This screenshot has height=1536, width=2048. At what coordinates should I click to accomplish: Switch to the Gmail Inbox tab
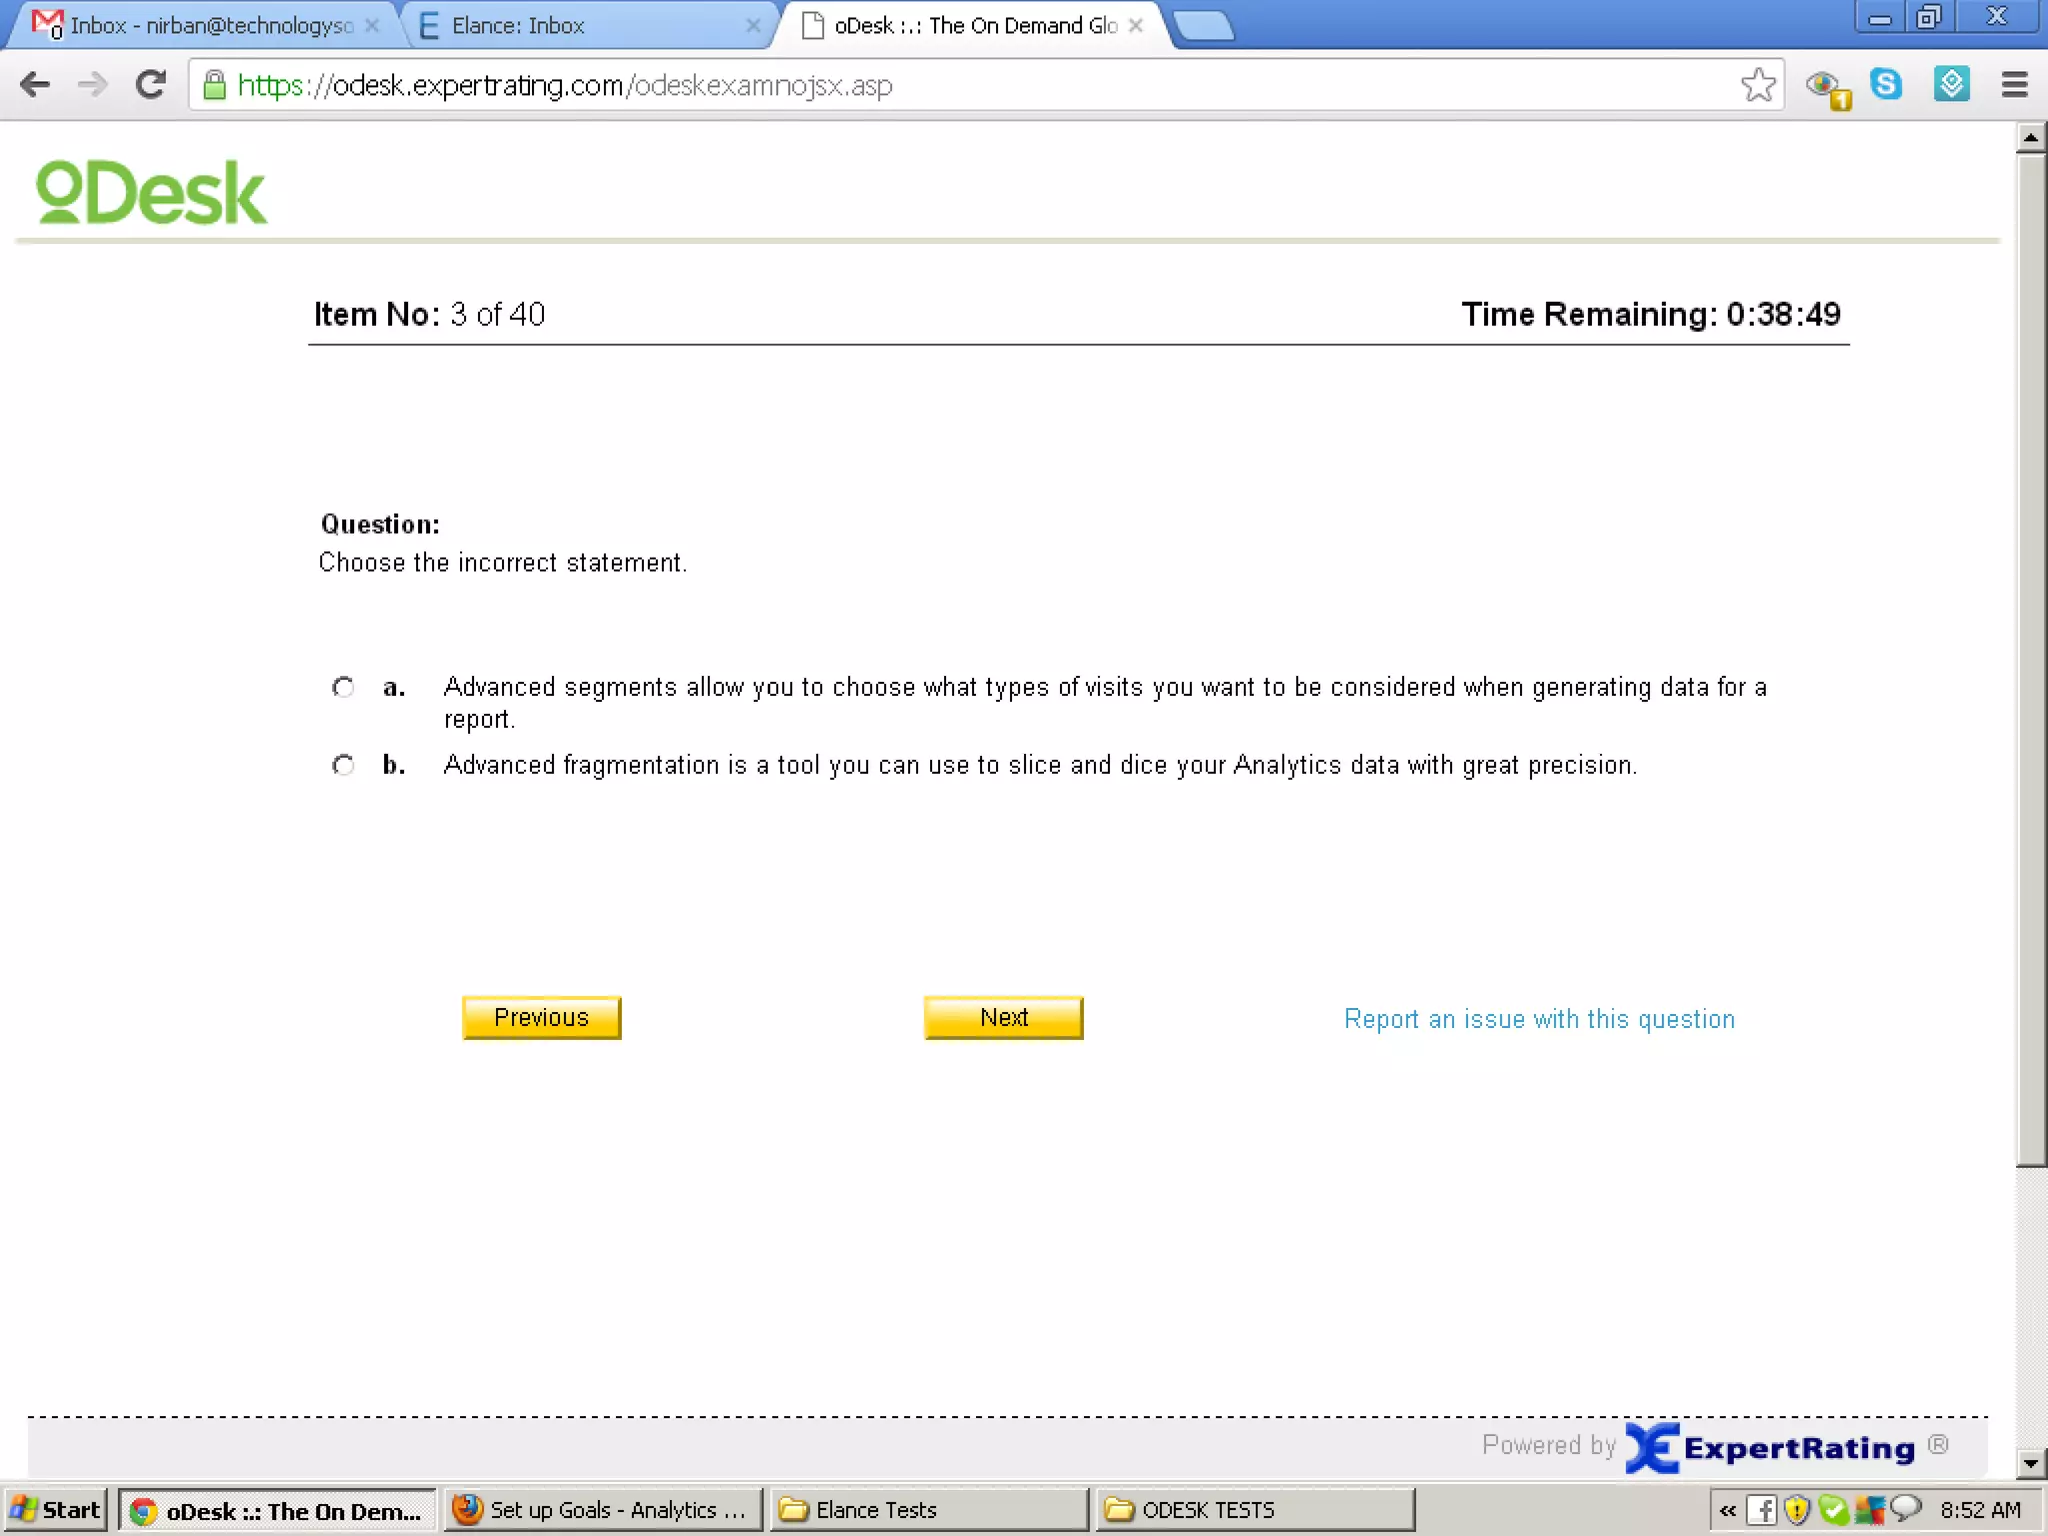coord(200,26)
